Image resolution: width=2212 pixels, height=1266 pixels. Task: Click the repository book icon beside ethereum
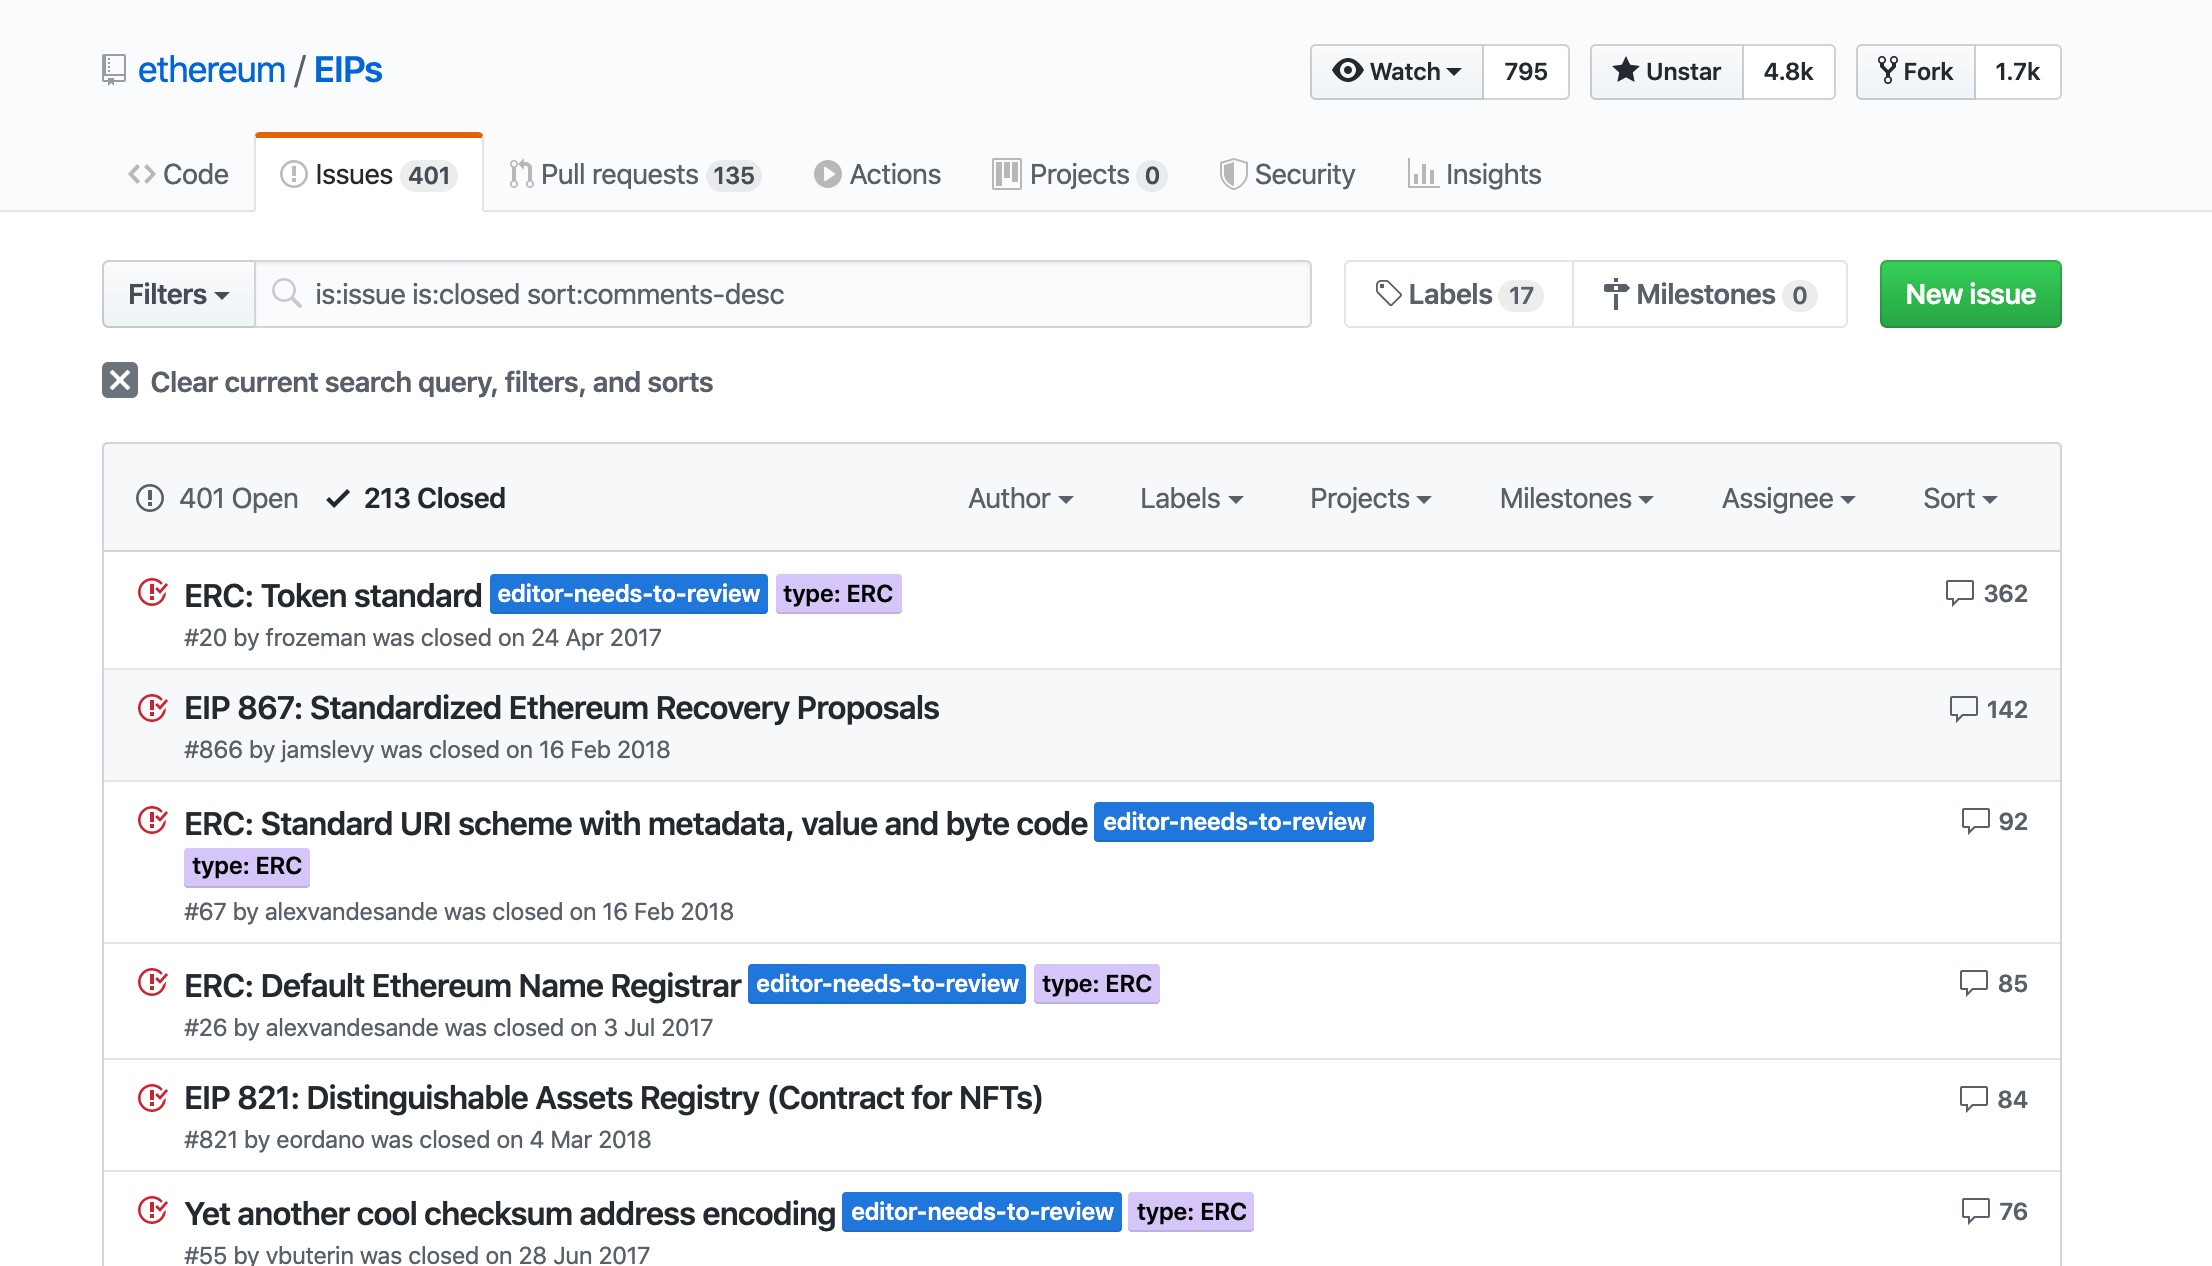[x=114, y=70]
